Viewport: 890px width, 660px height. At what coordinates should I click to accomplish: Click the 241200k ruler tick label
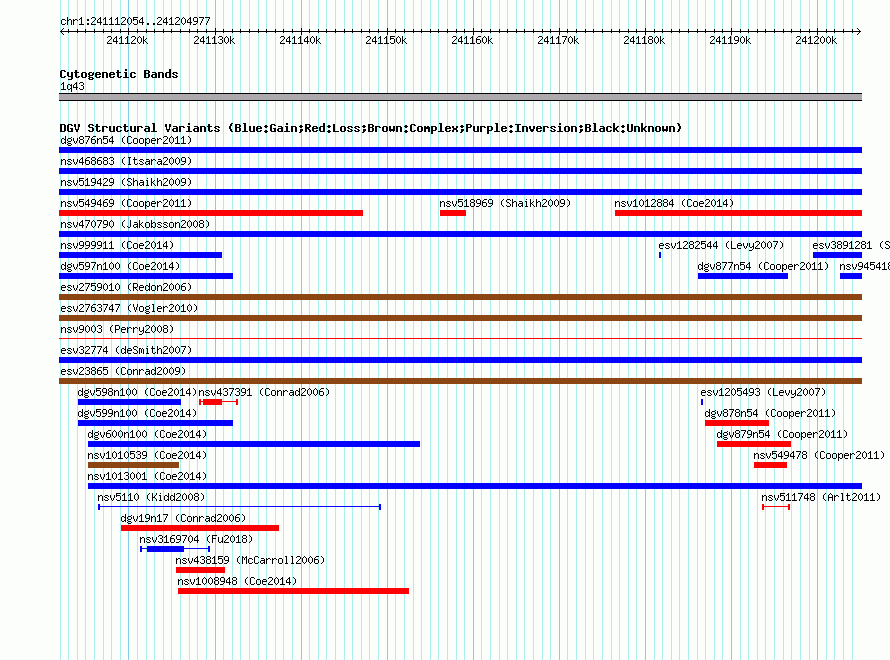(x=816, y=40)
